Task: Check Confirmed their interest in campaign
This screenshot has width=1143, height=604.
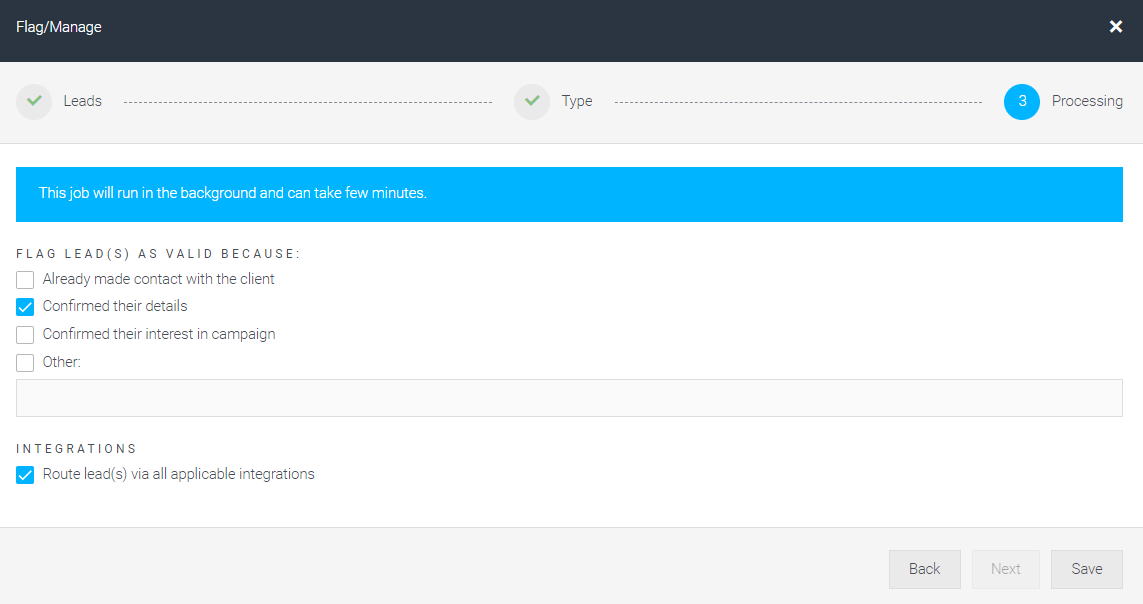Action: (25, 334)
